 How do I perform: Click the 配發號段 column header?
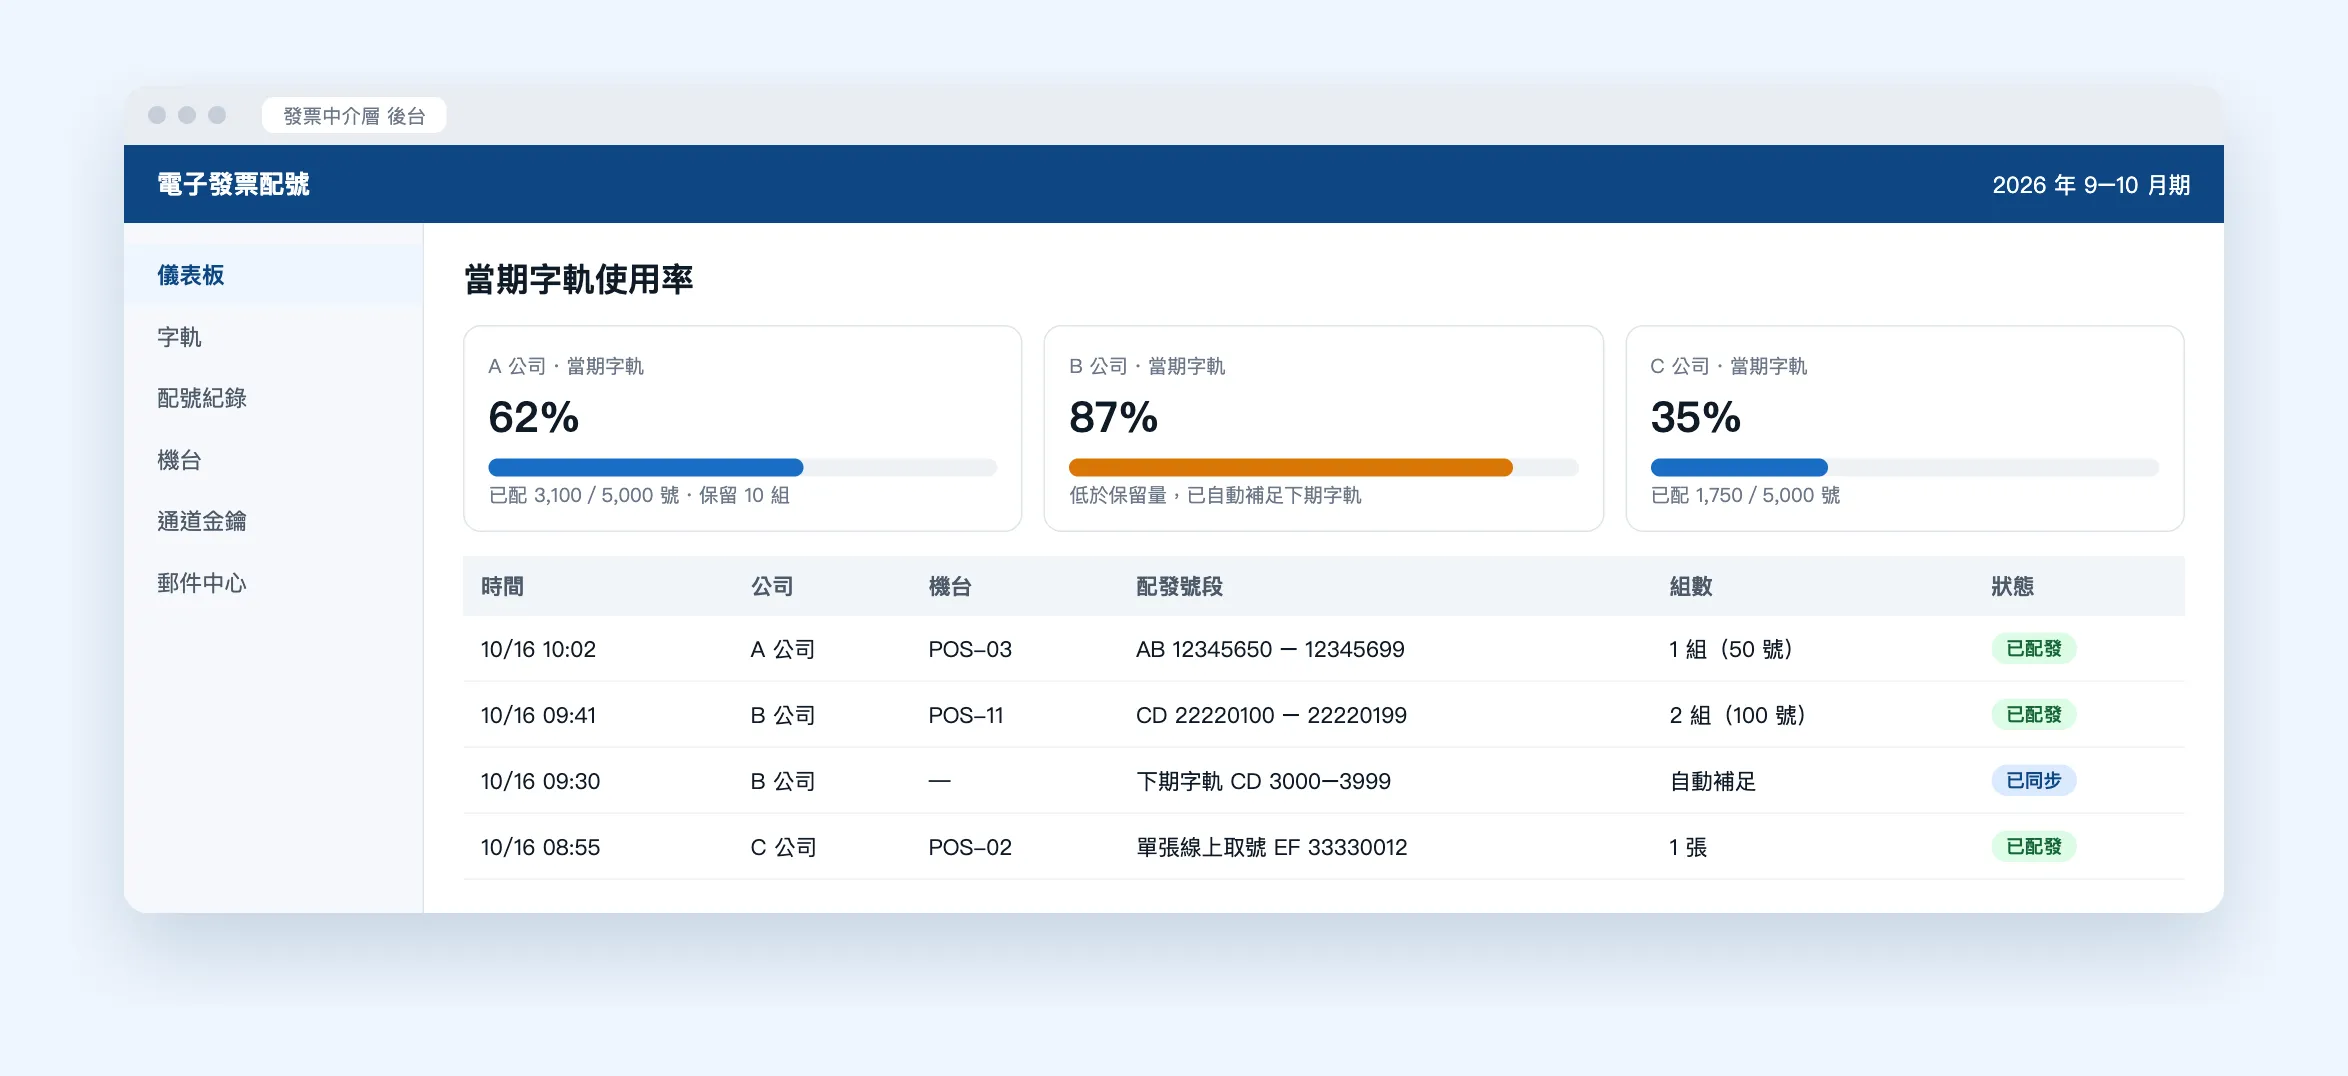1179,586
